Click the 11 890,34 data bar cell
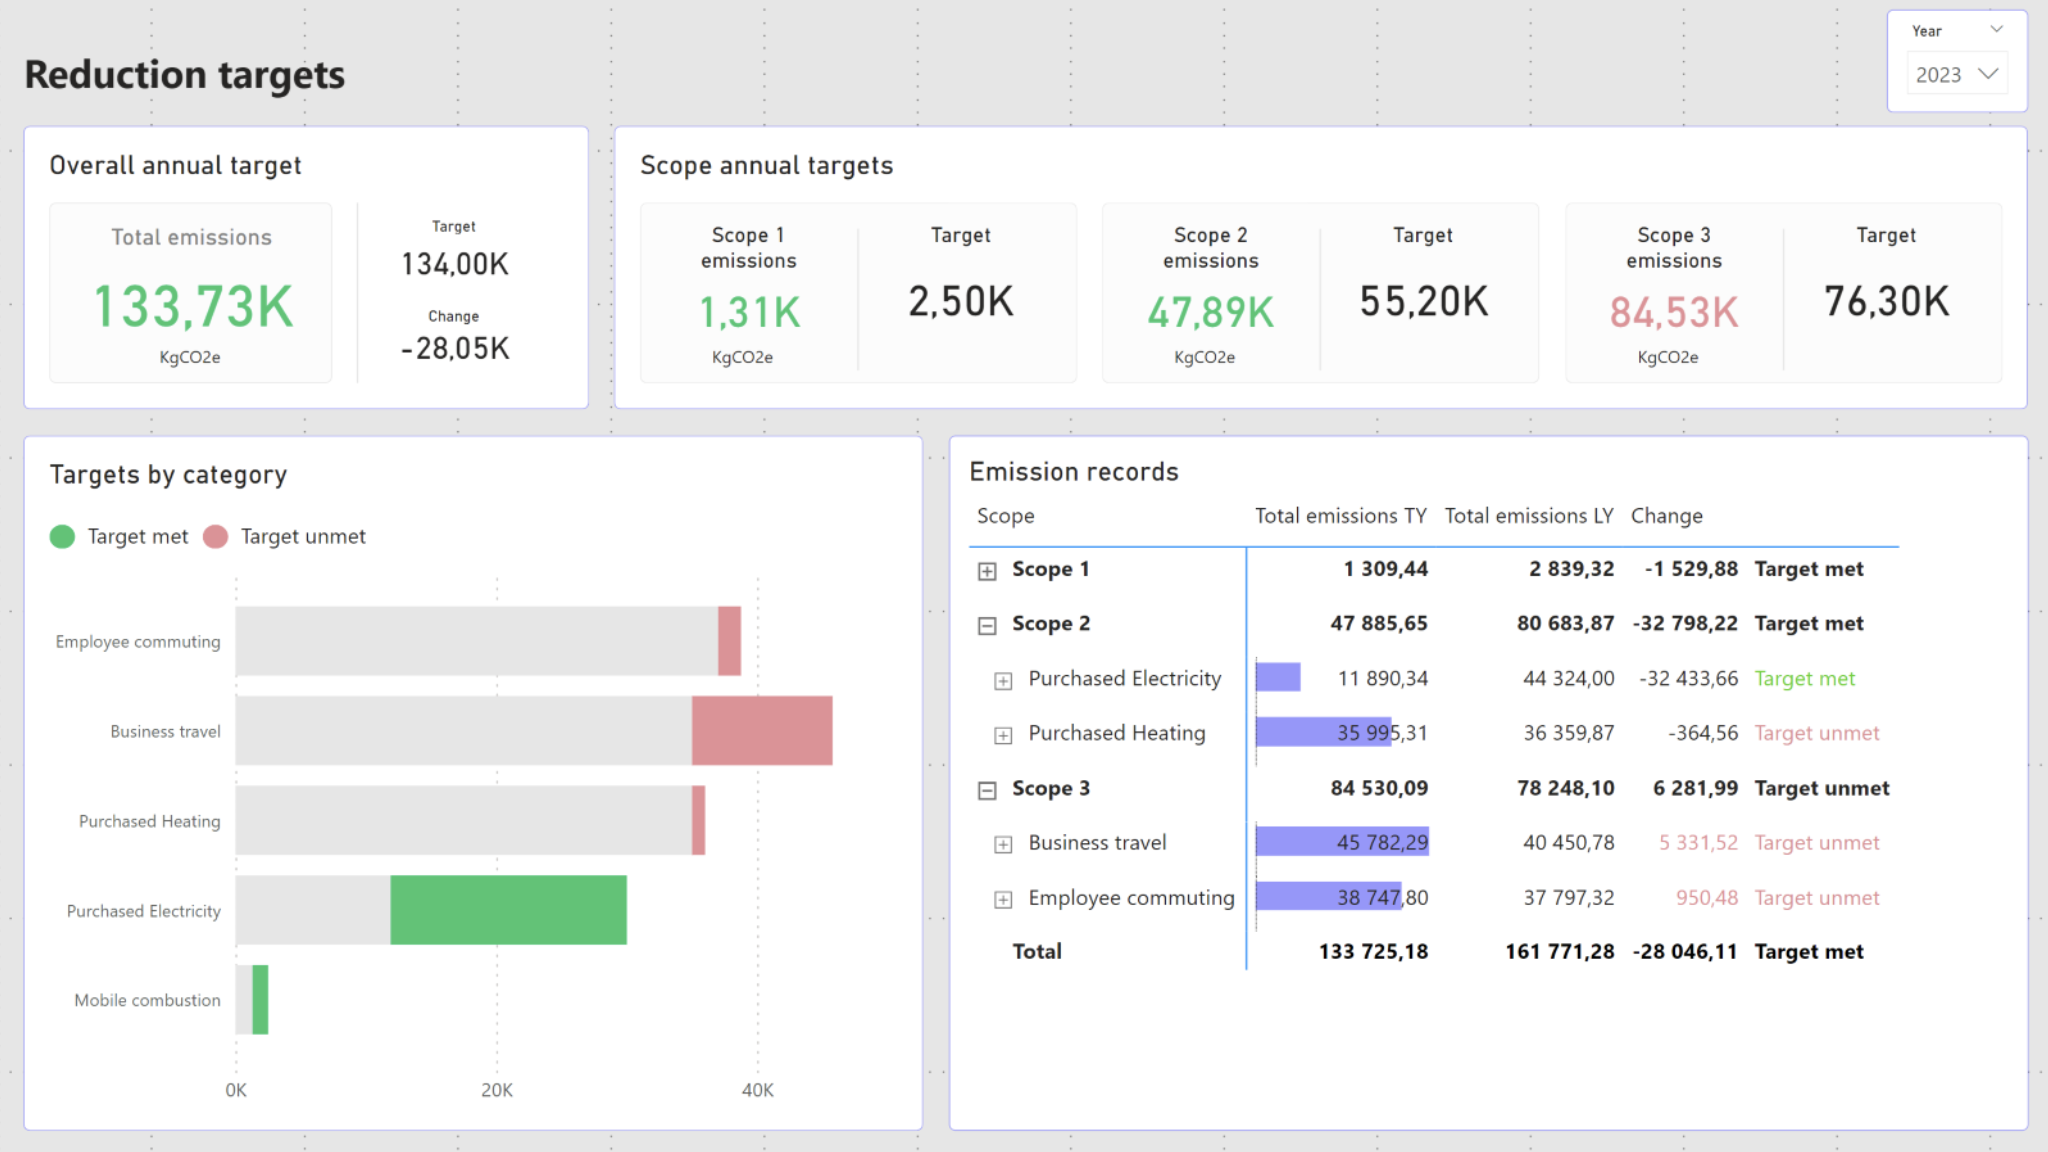The image size is (2048, 1152). [x=1342, y=678]
